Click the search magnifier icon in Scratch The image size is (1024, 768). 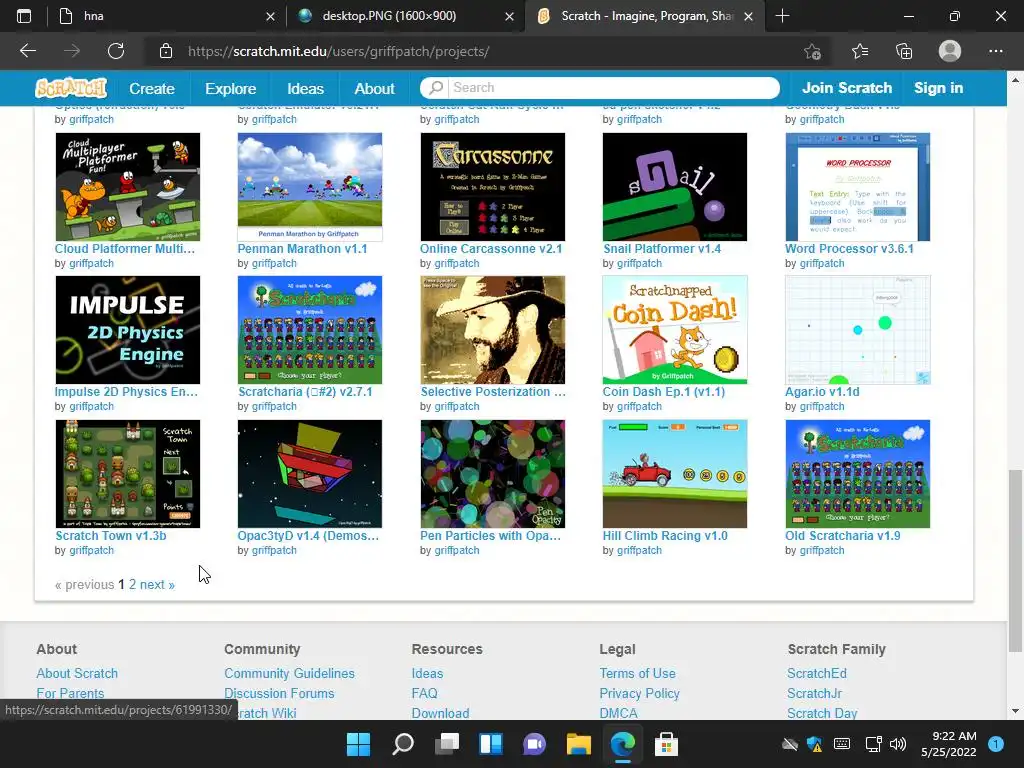436,88
